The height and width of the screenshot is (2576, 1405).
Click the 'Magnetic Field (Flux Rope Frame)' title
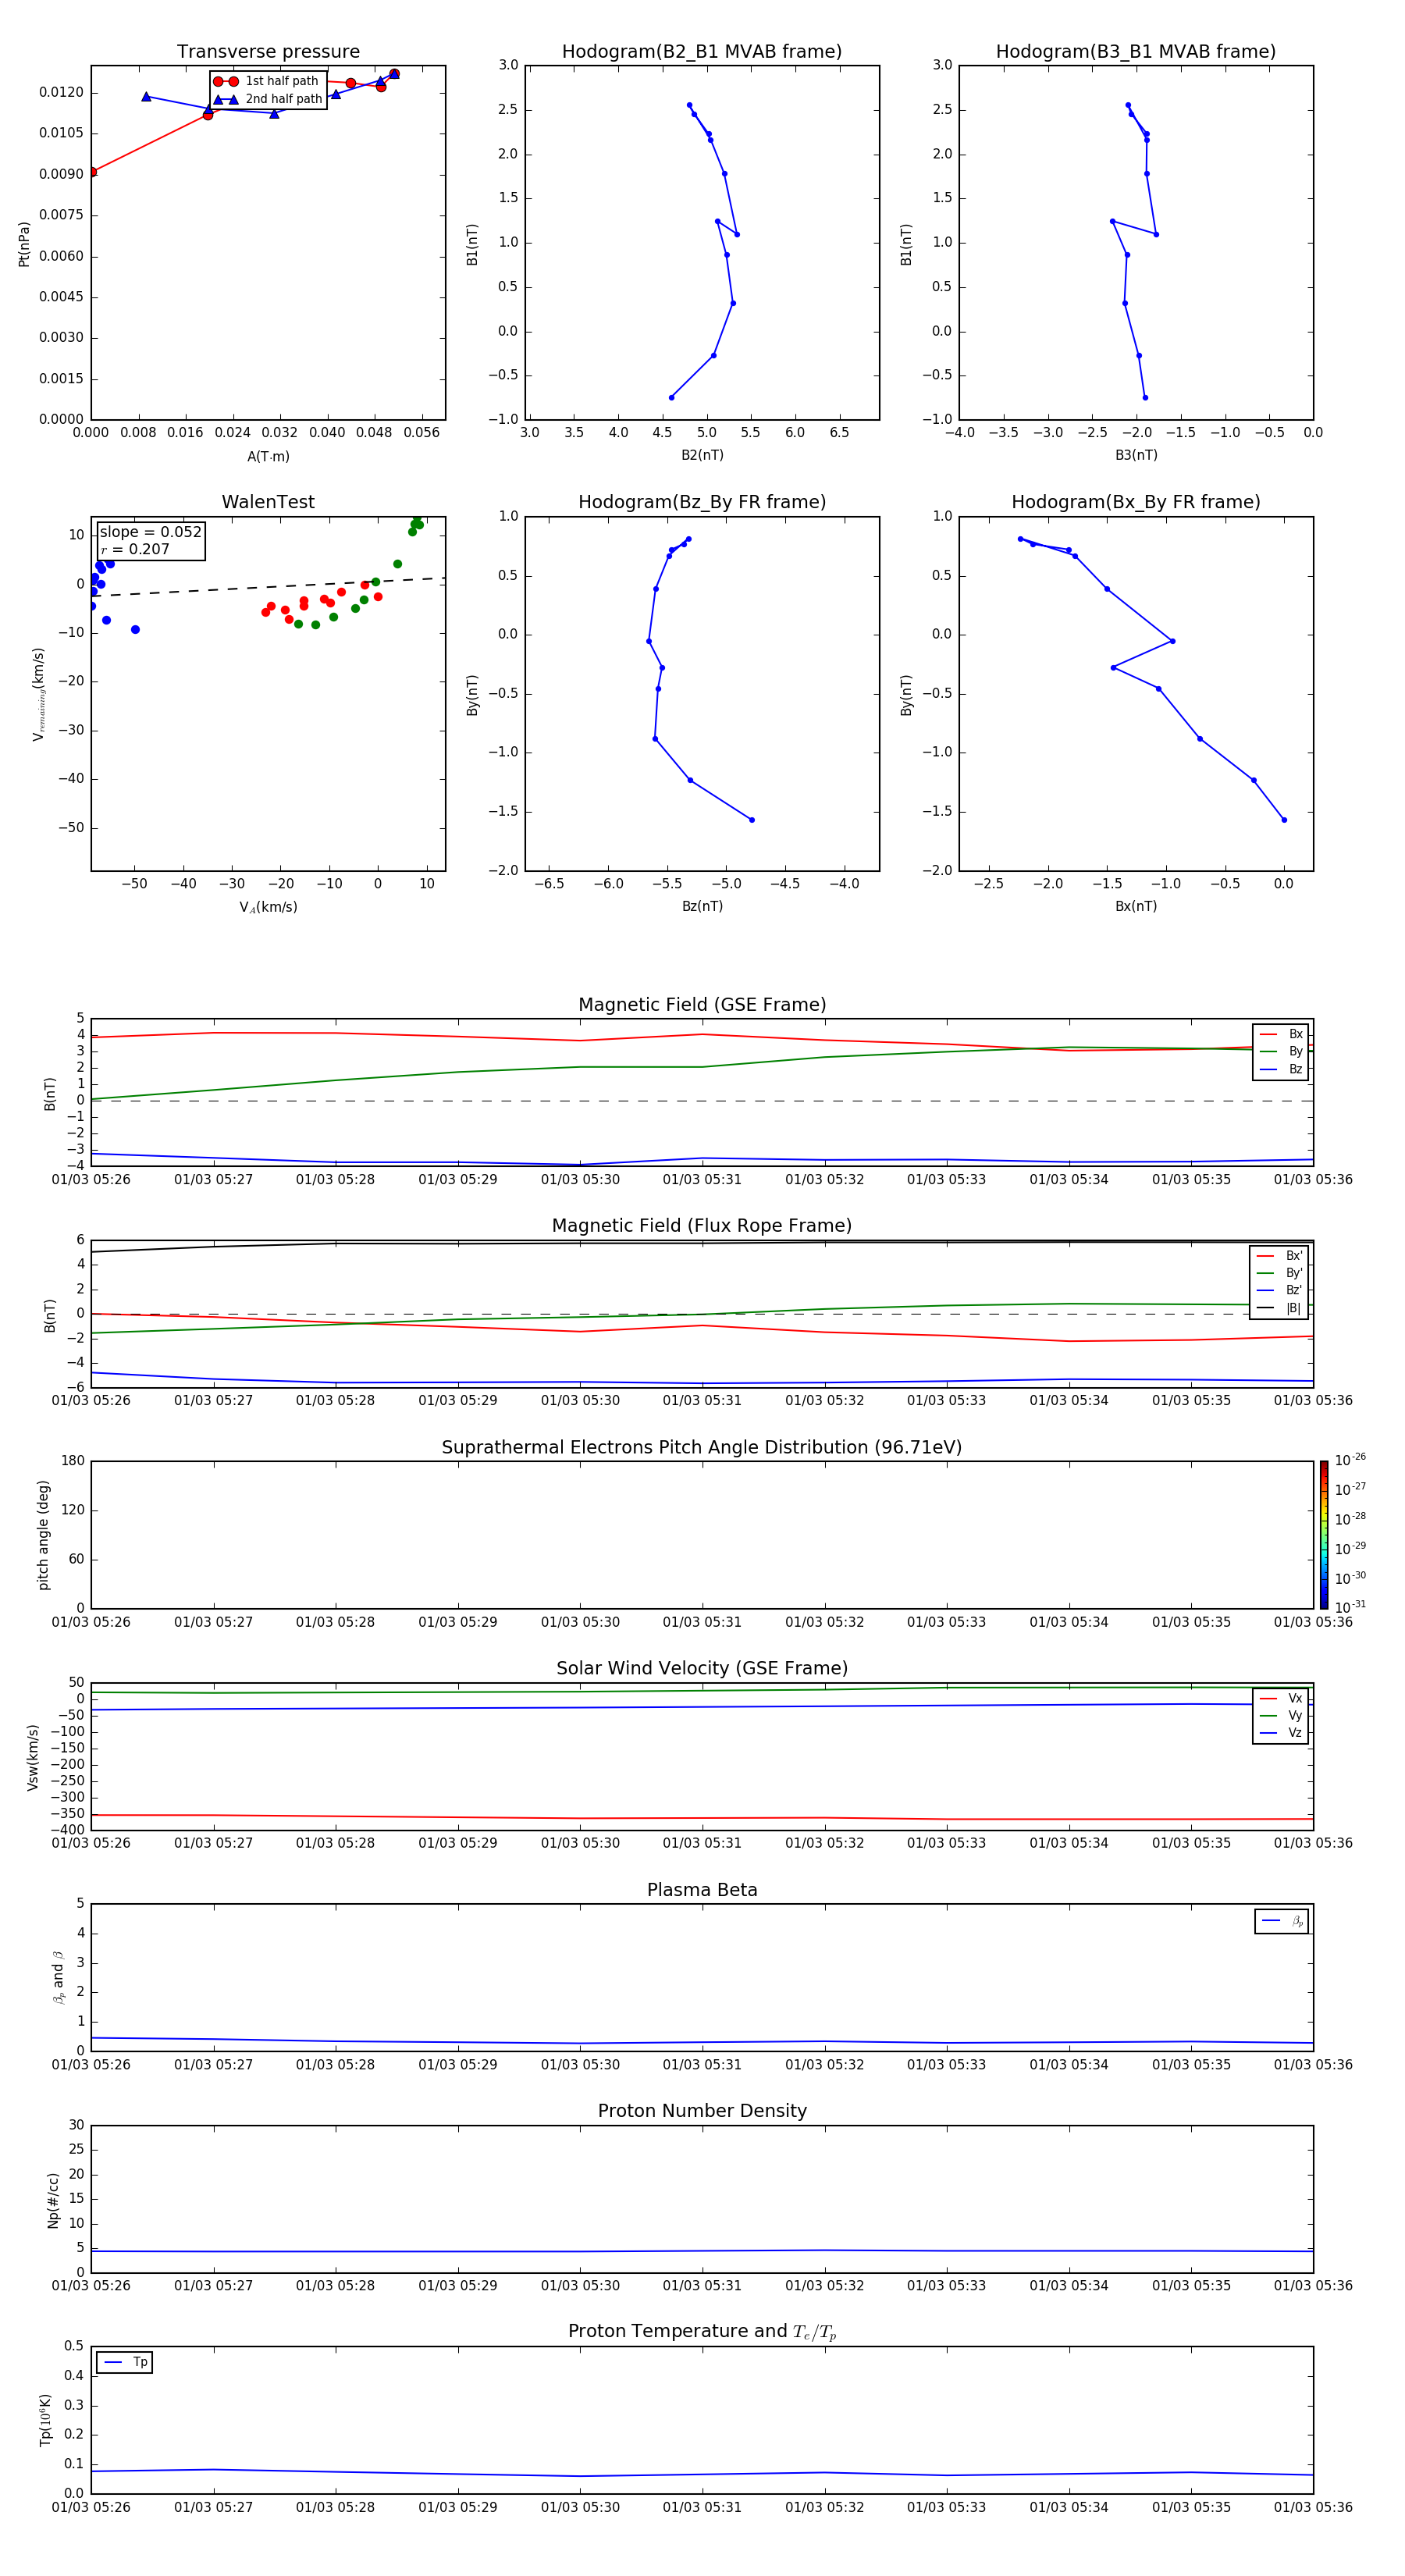coord(702,1226)
